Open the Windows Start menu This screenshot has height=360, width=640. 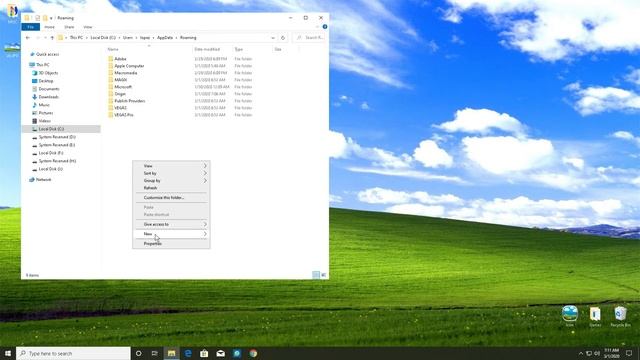point(8,353)
